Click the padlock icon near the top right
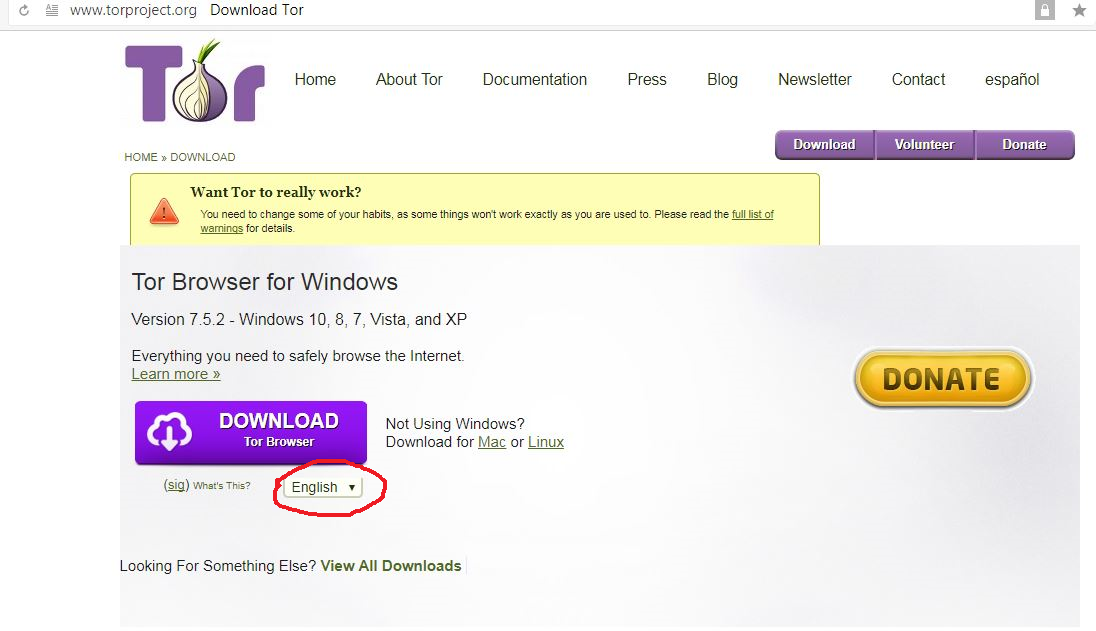The width and height of the screenshot is (1096, 631). pos(1046,10)
